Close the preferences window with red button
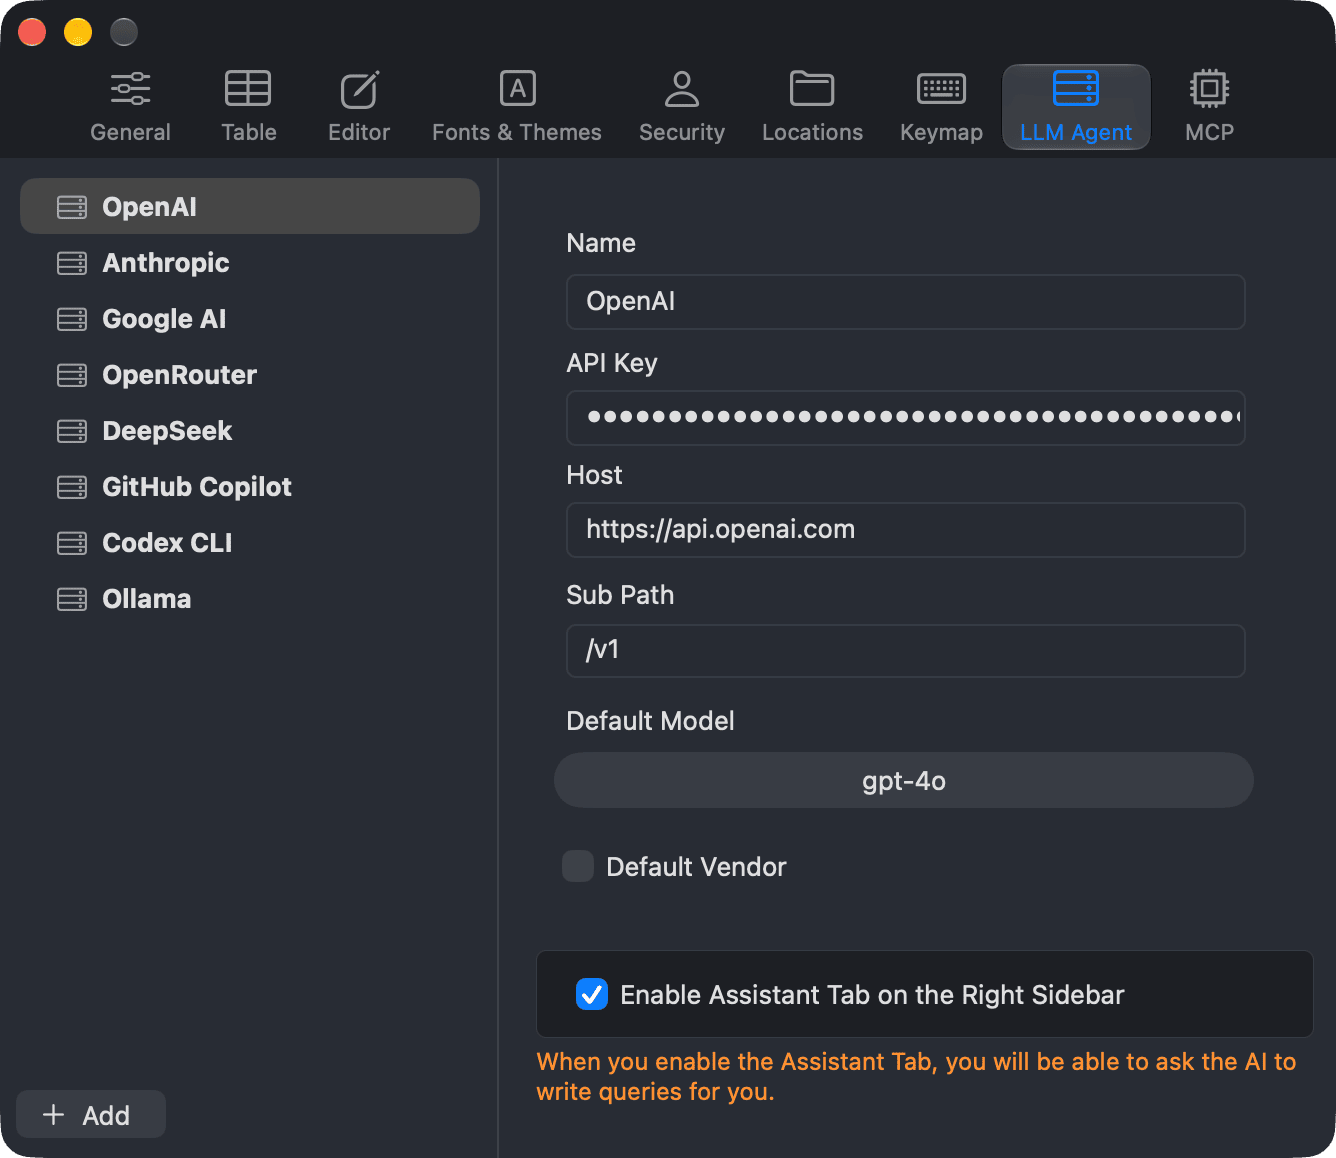Viewport: 1336px width, 1158px height. (x=32, y=32)
